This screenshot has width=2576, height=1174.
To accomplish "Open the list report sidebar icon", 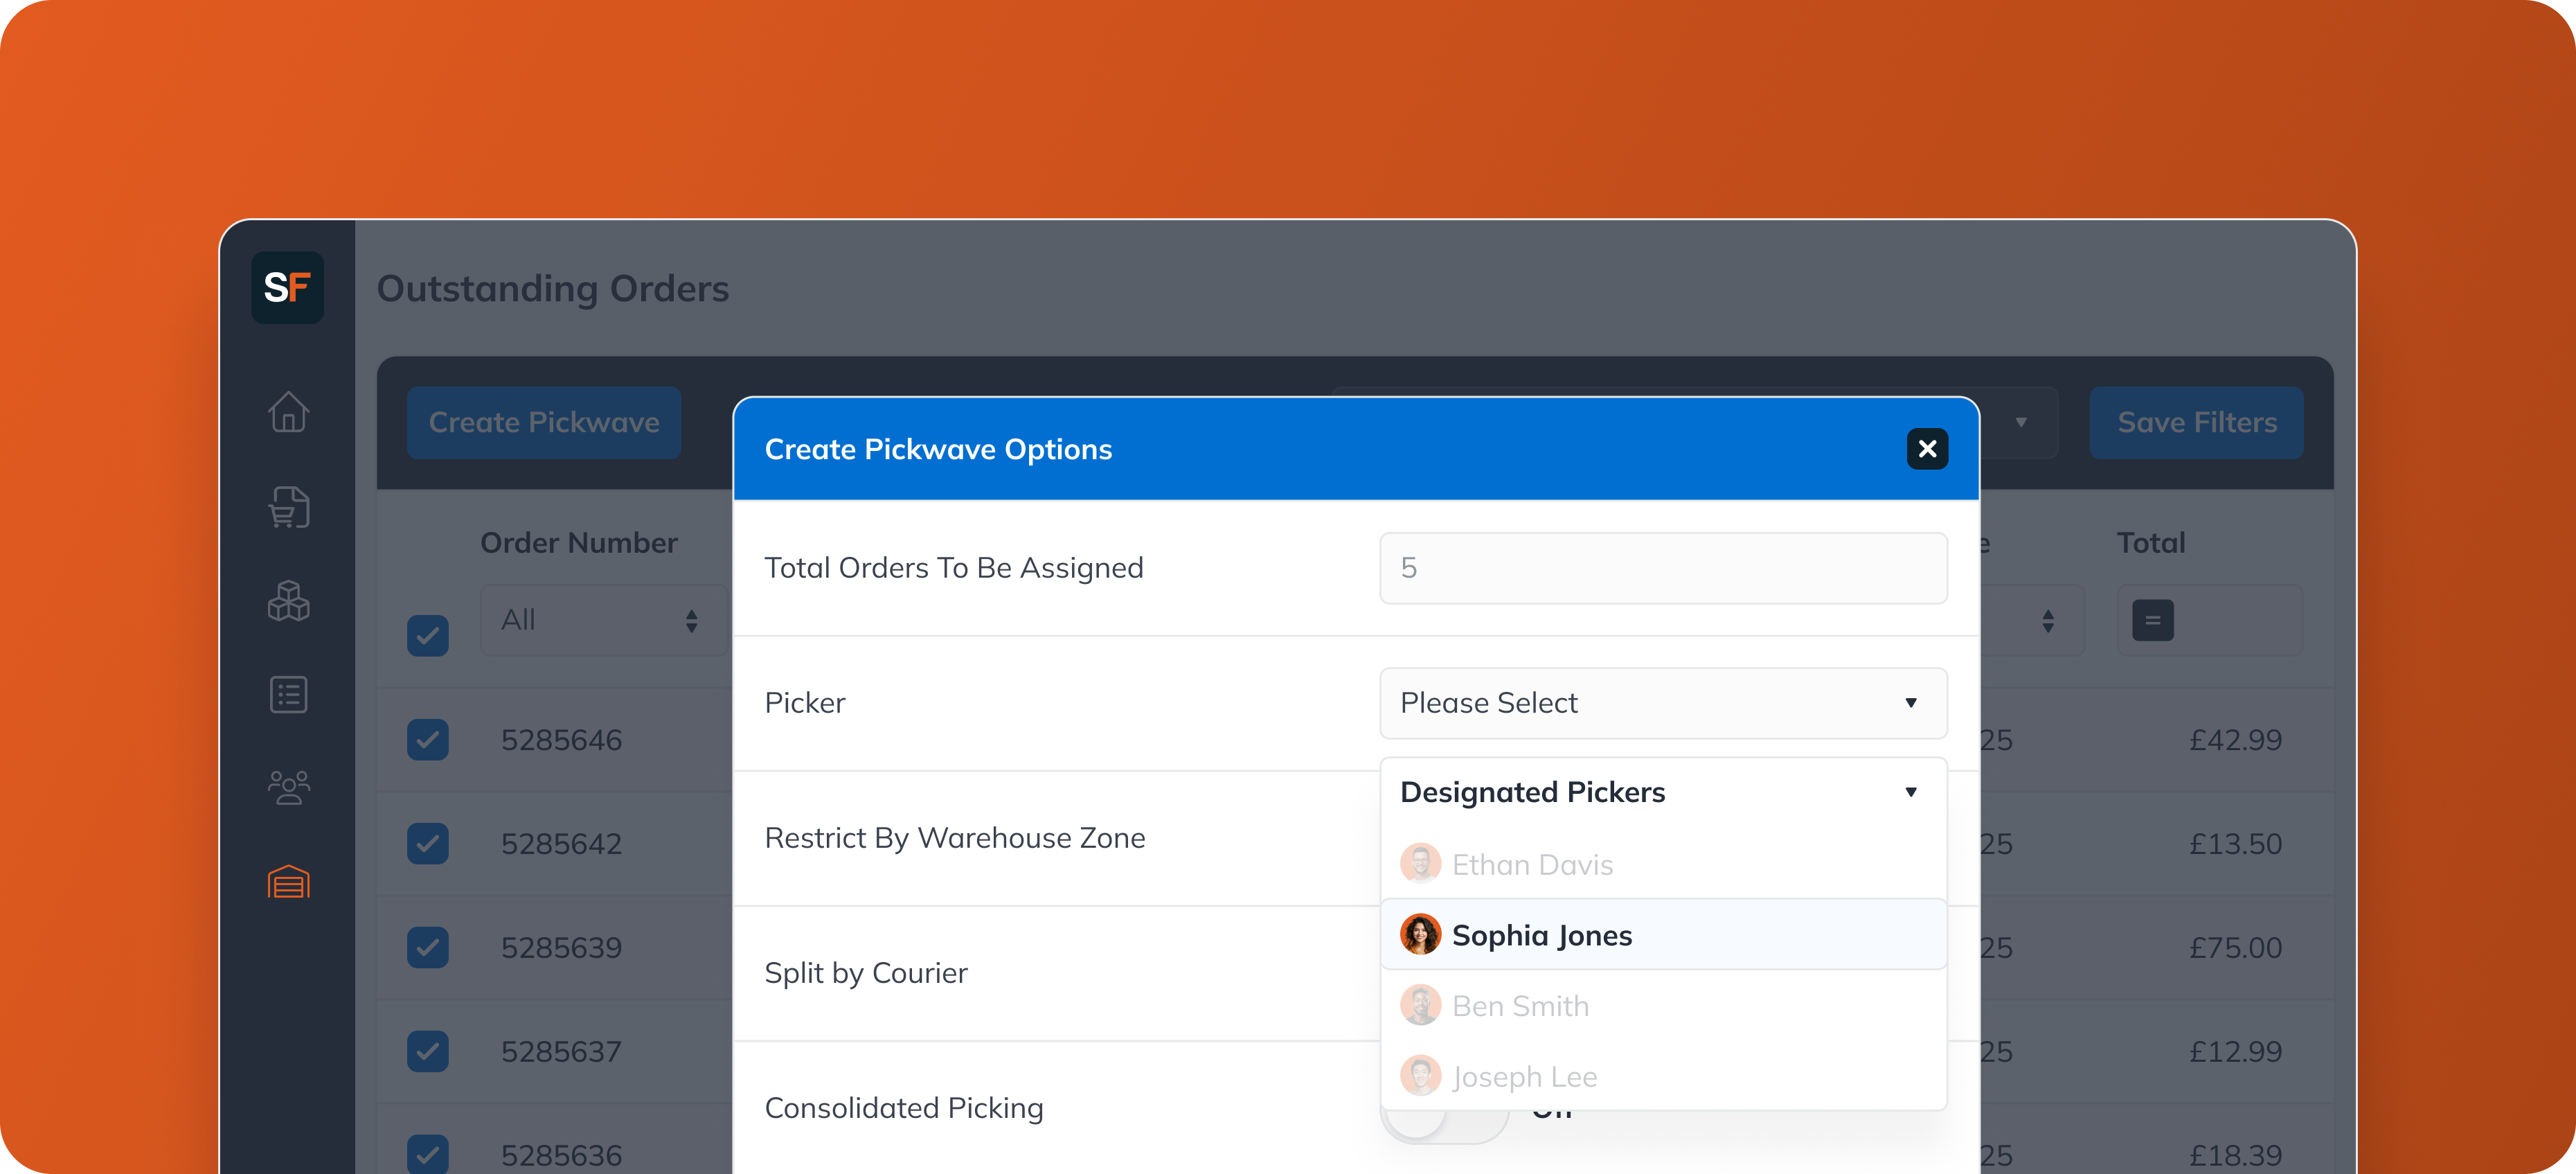I will click(x=288, y=694).
